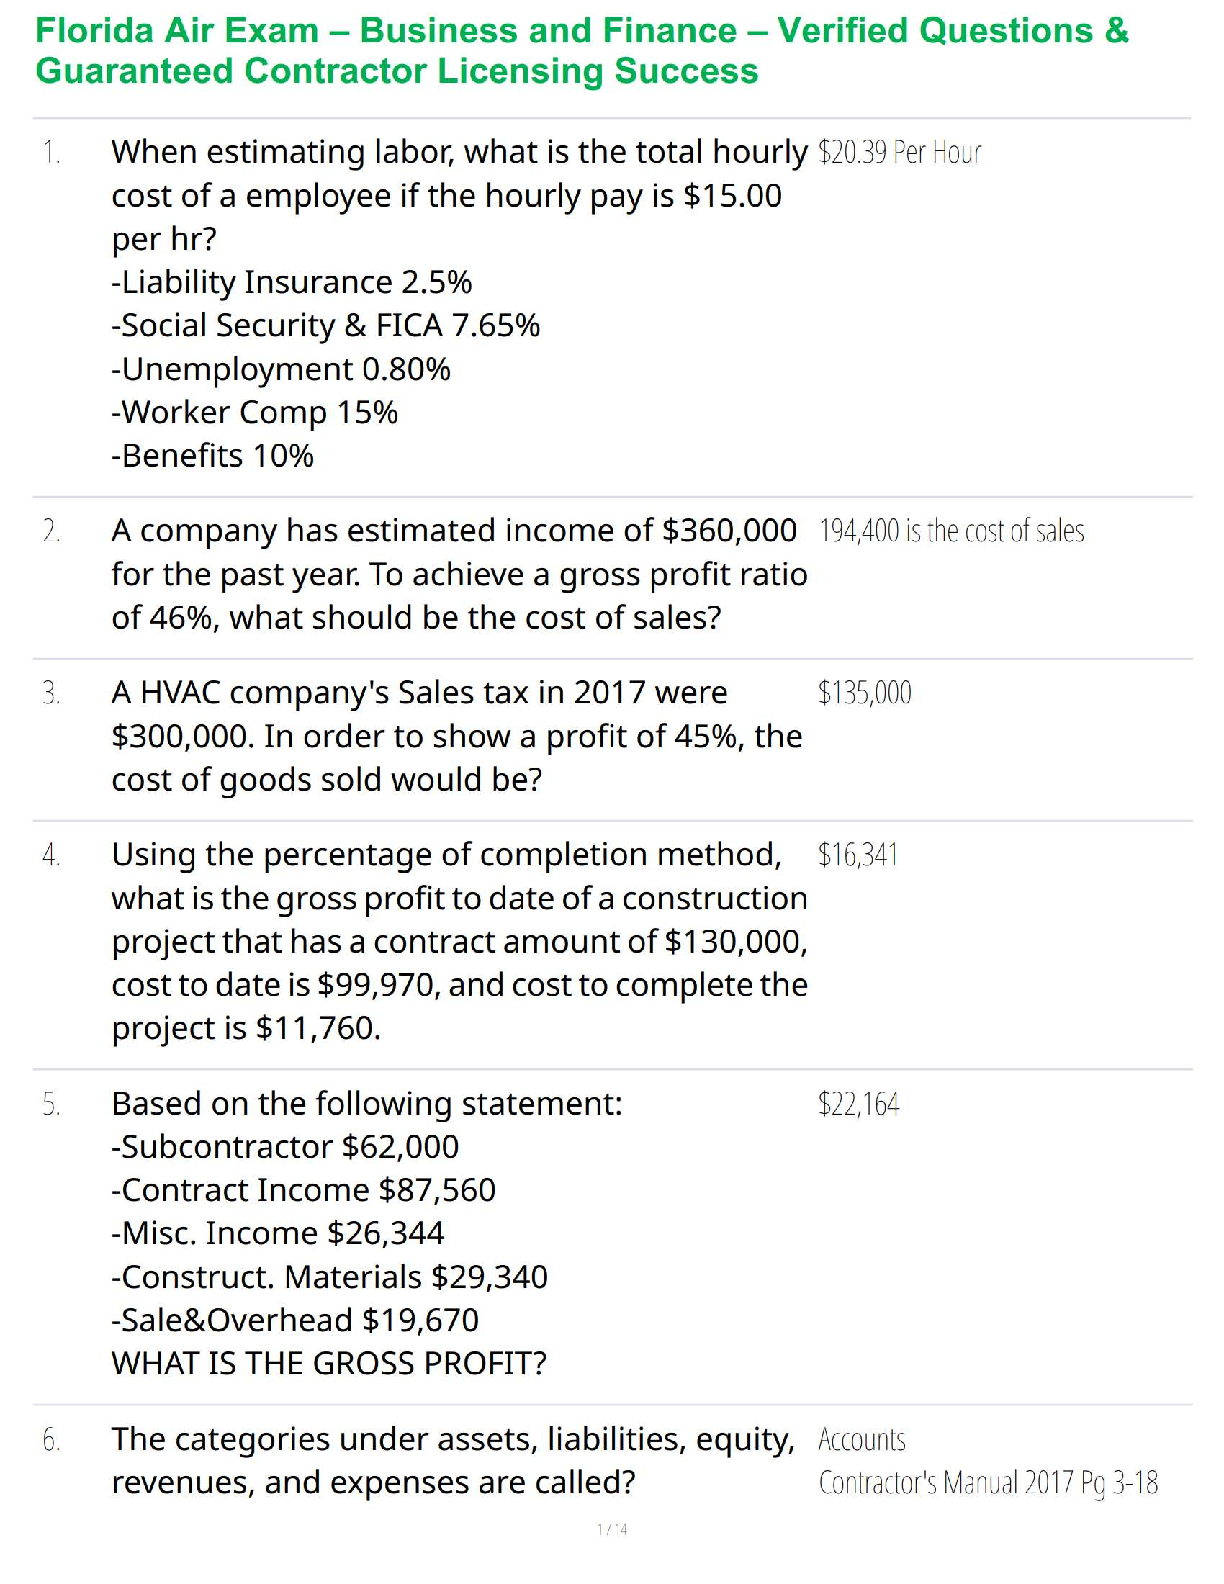Viewport: 1224px width, 1584px height.
Task: Click the 'Contractor's Manual 2017 Pg 3-18' reference
Action: click(x=987, y=1483)
